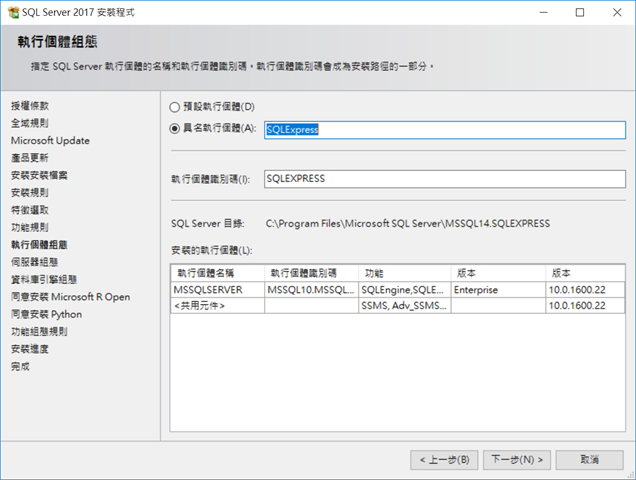
Task: Click the instance ID field containing SQLEXPRESS
Action: pyautogui.click(x=445, y=179)
